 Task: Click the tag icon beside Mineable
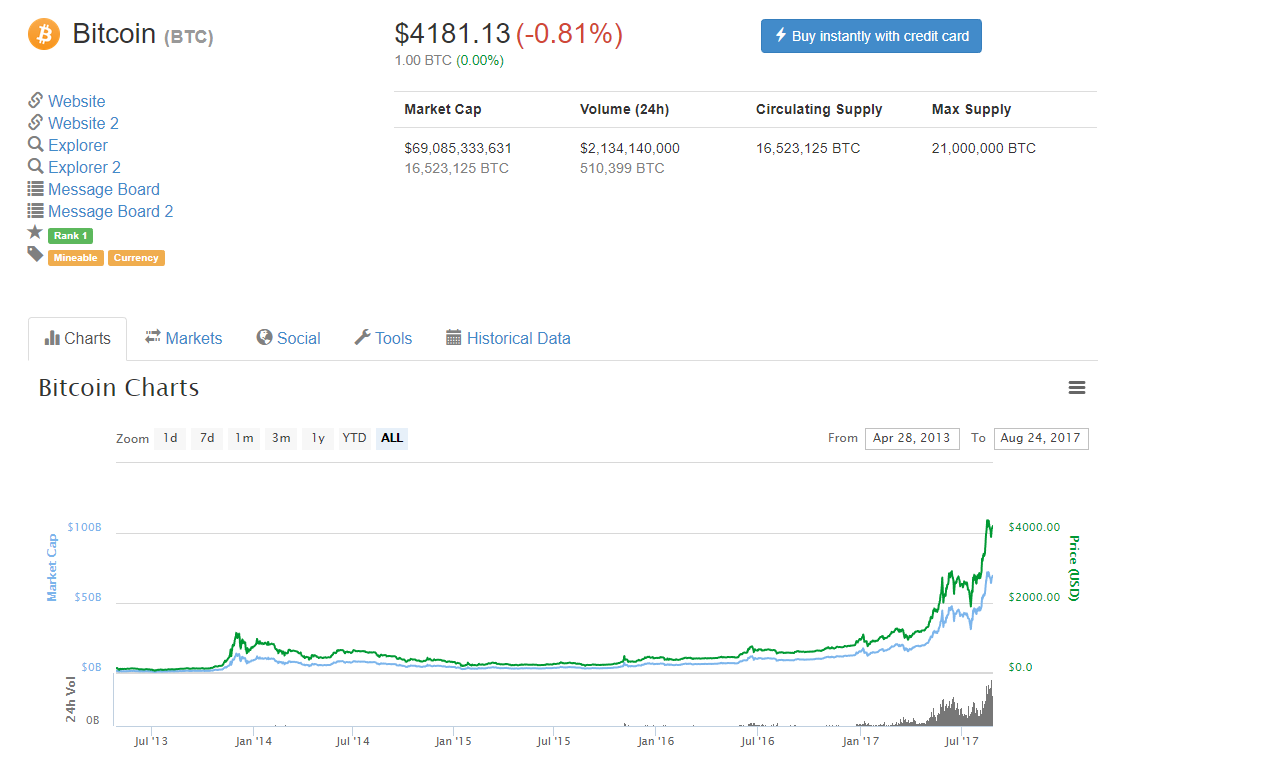pyautogui.click(x=35, y=255)
